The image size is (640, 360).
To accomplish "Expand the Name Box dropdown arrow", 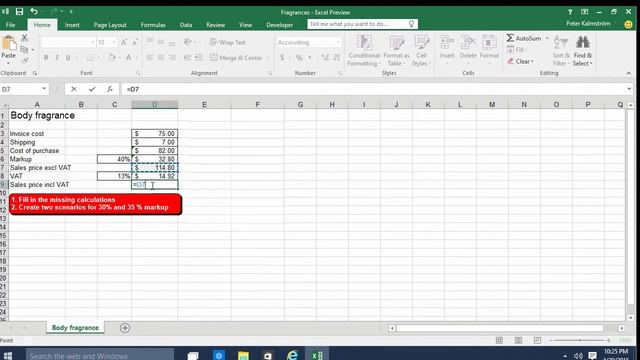I will coord(44,89).
